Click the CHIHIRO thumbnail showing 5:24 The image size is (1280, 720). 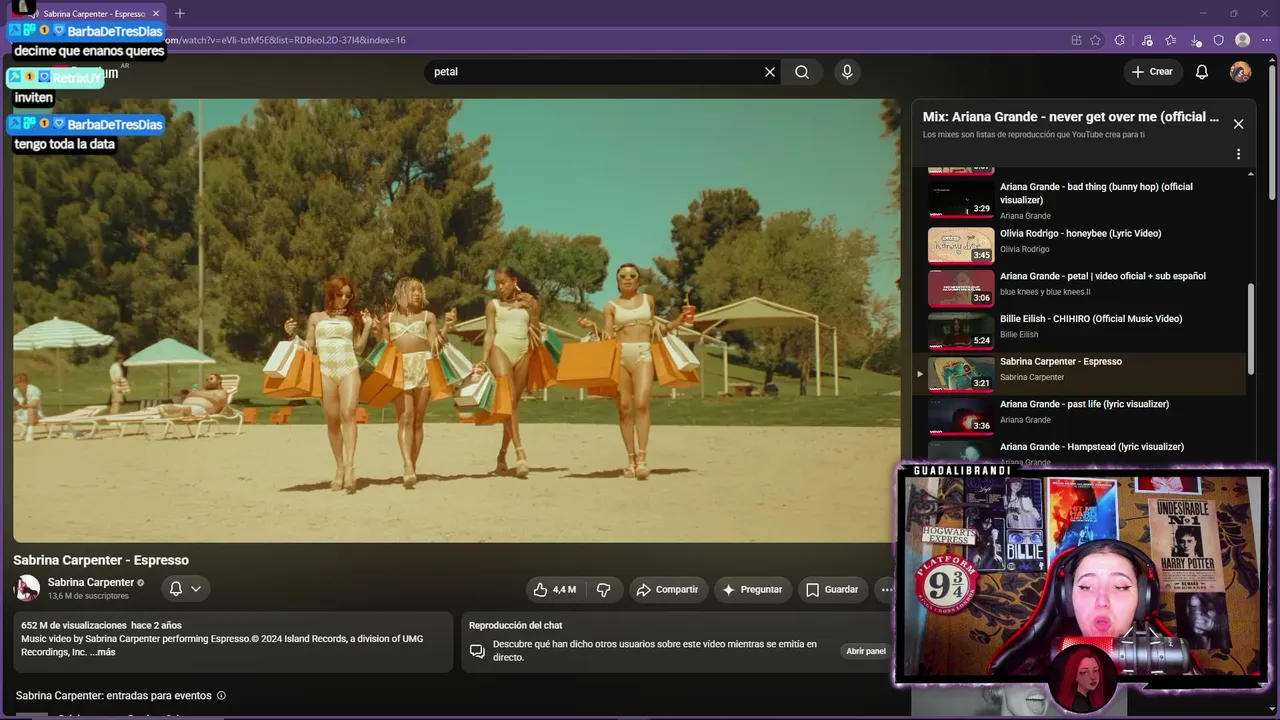pyautogui.click(x=961, y=331)
